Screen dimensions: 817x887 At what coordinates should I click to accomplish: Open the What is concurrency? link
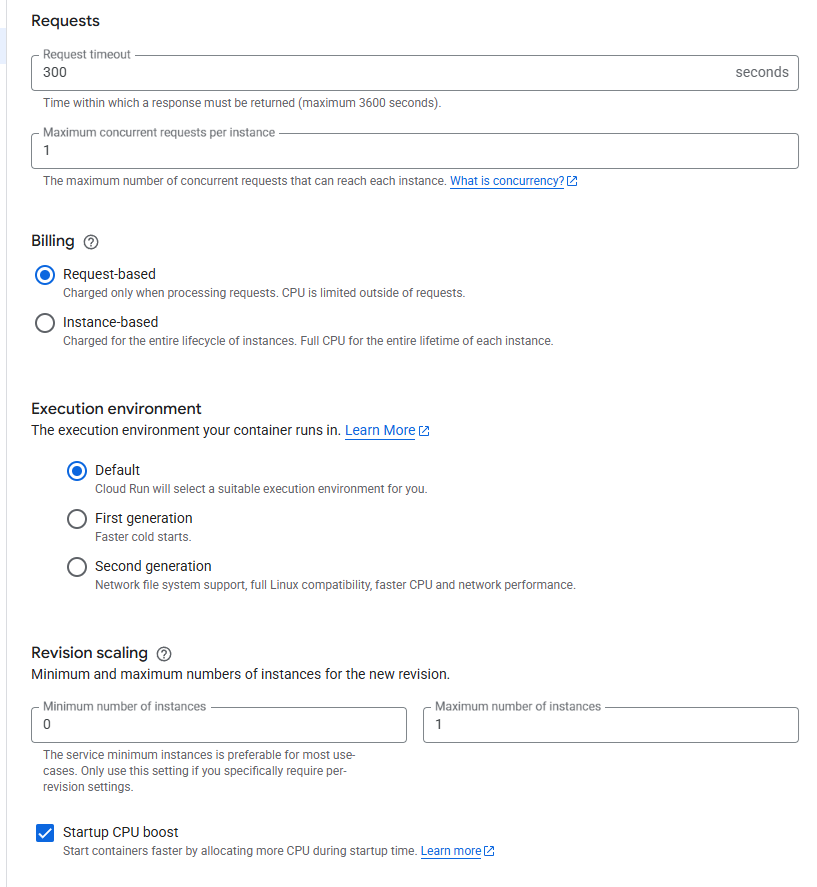pyautogui.click(x=506, y=182)
